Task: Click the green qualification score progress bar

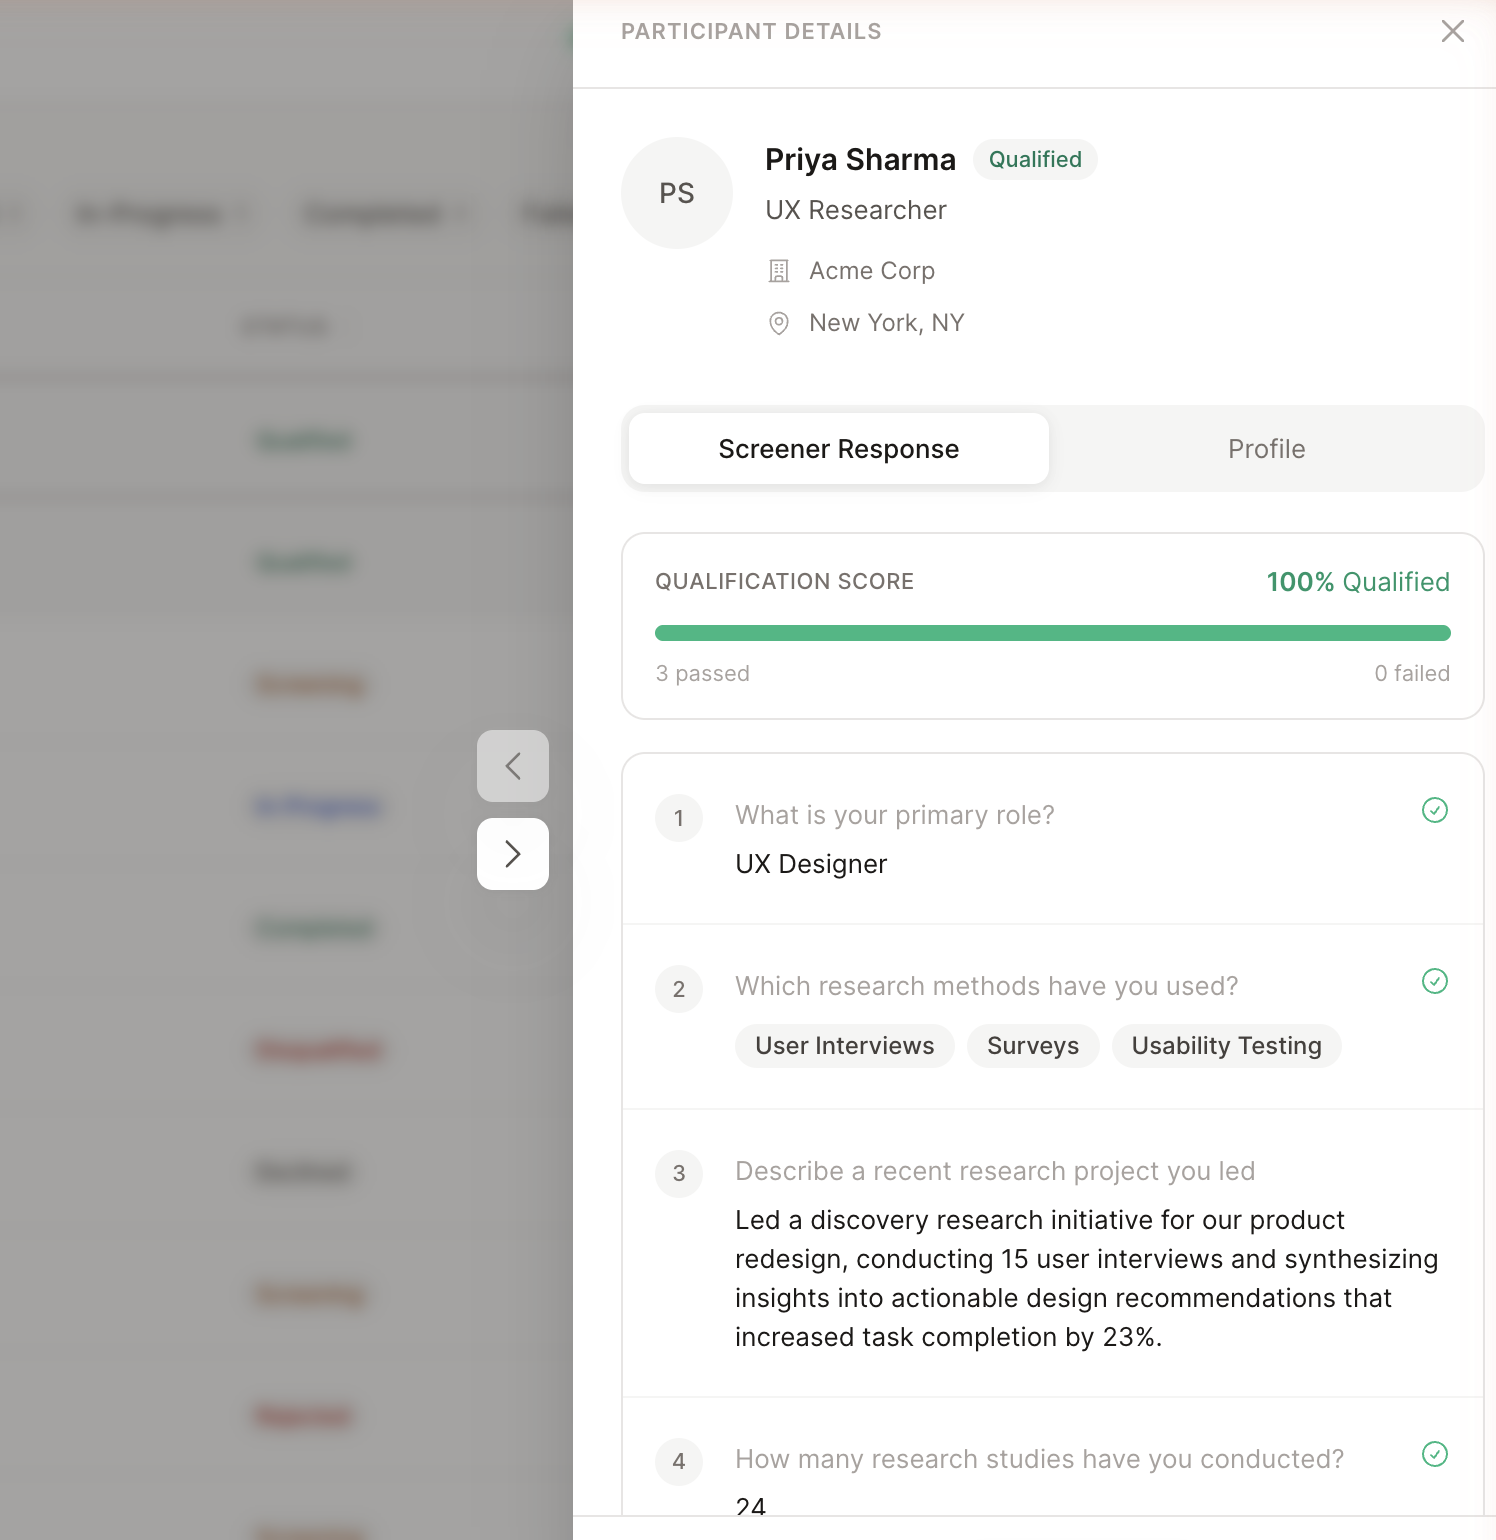Action: pyautogui.click(x=1051, y=632)
